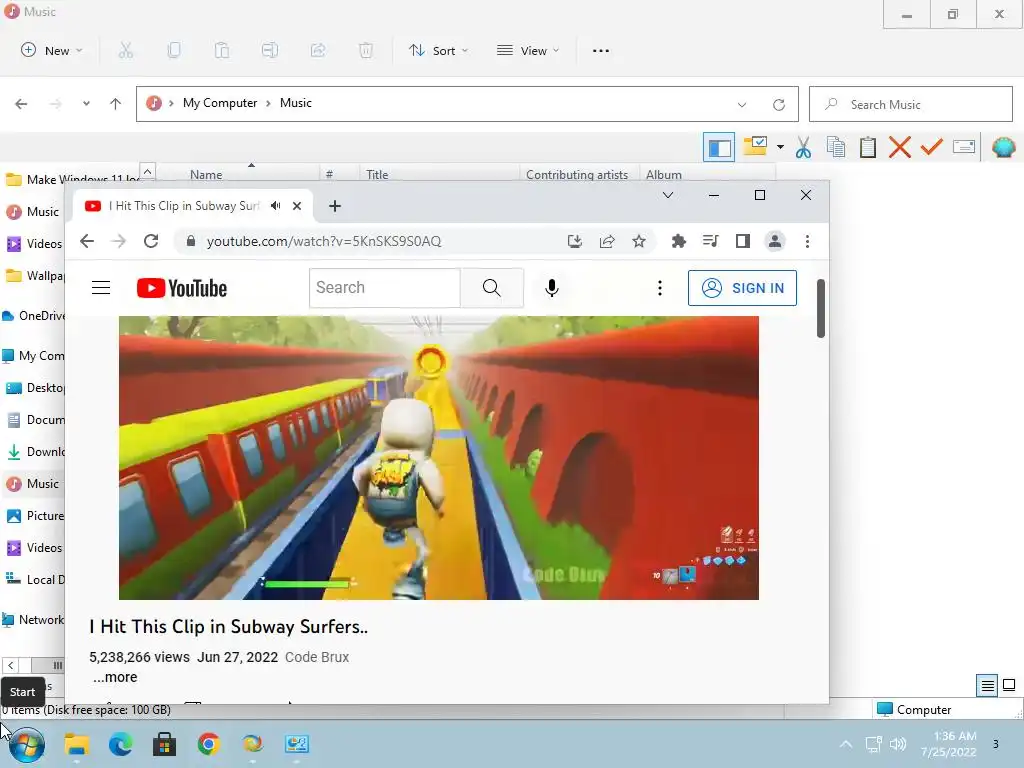1024x768 pixels.
Task: Click the install app icon in address bar
Action: click(x=575, y=242)
